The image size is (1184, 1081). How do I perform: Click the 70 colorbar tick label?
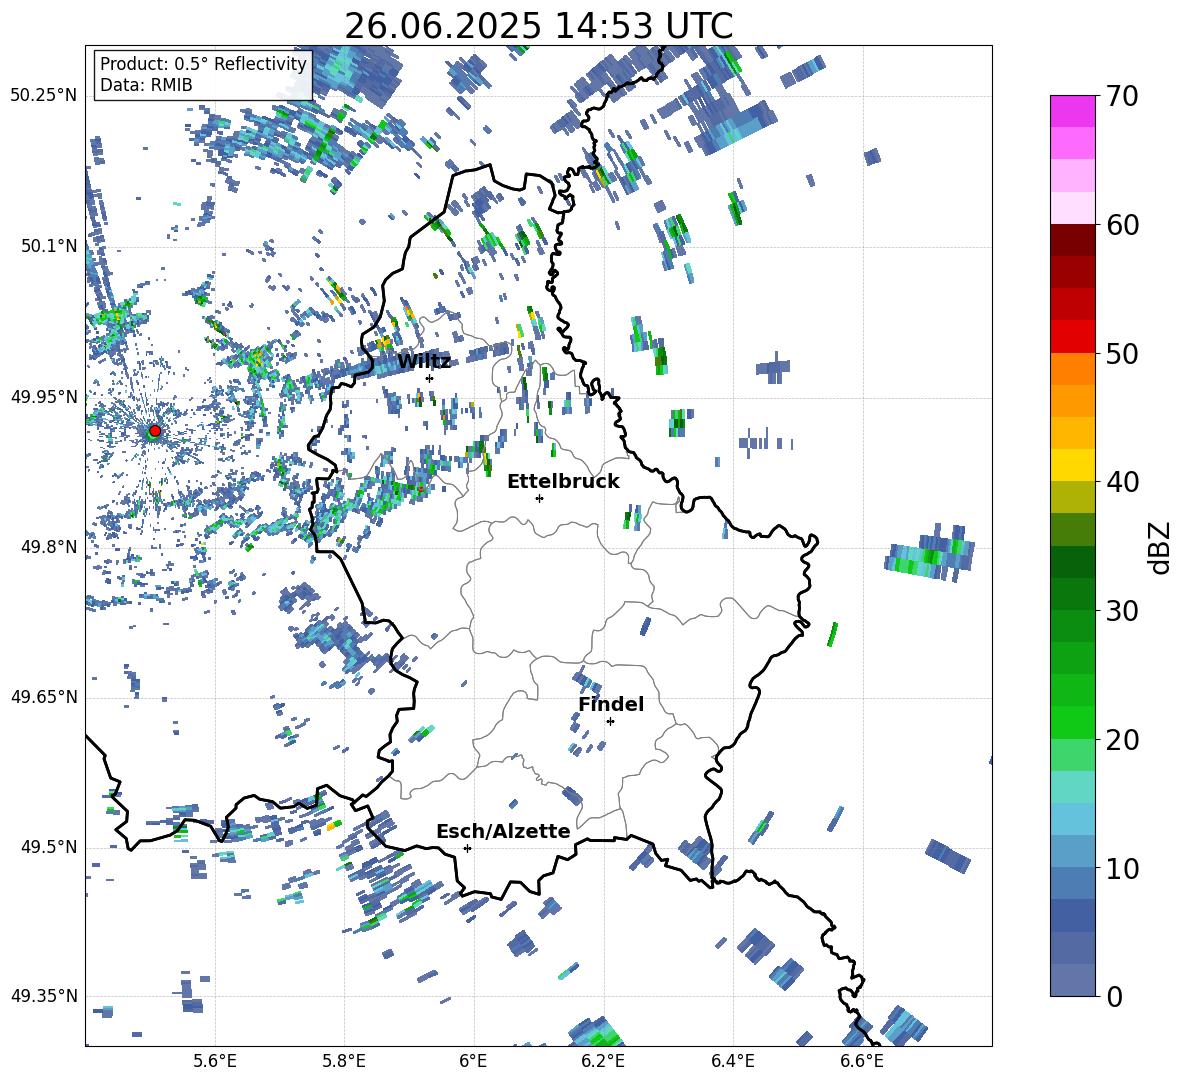coord(1122,97)
